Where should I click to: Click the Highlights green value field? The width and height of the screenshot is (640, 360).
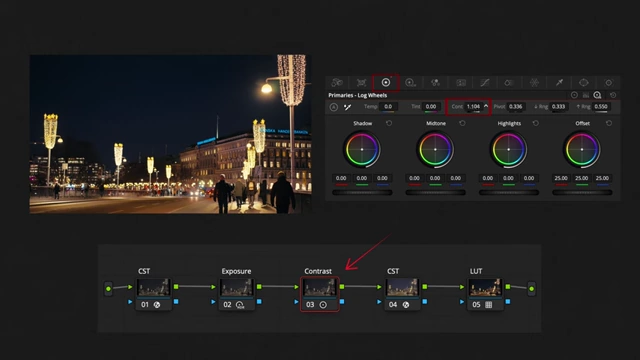tap(508, 178)
